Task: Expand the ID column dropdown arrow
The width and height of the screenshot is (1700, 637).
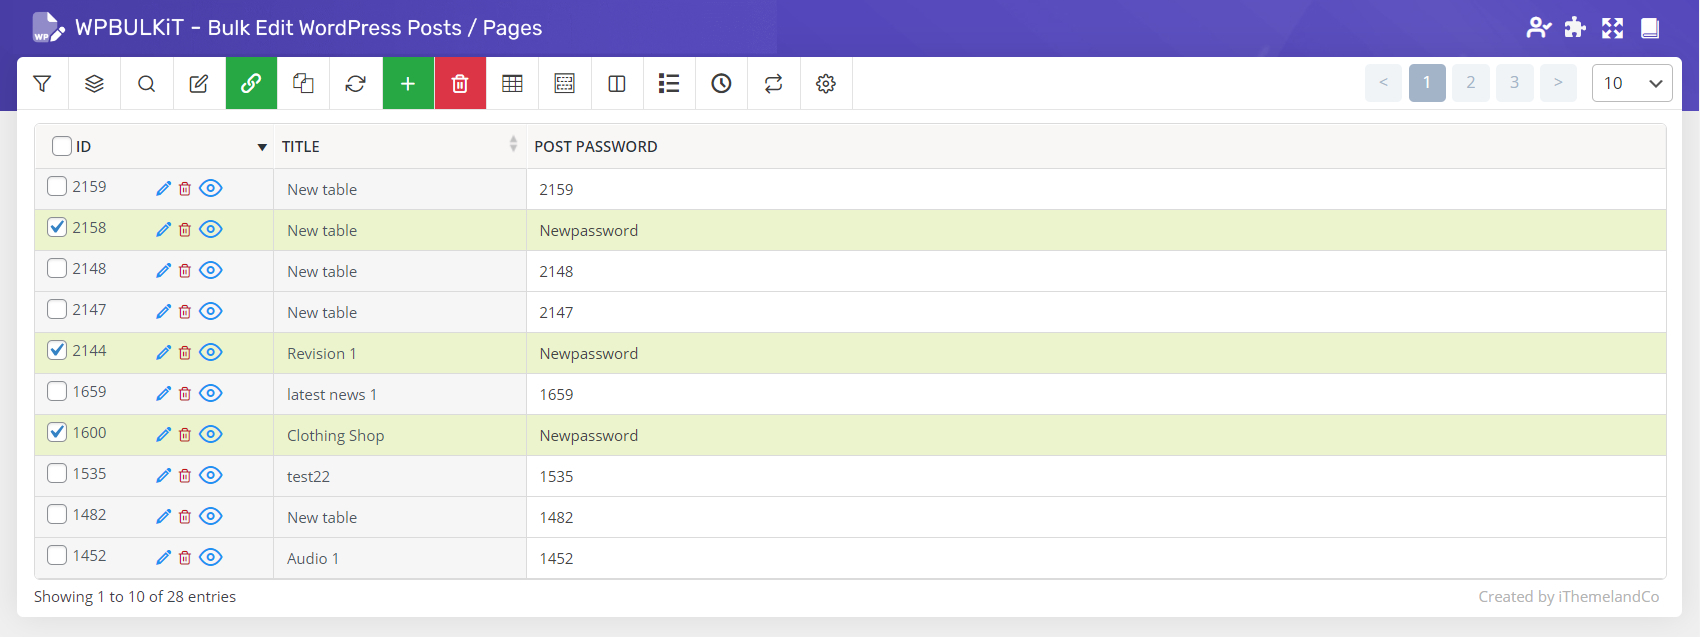Action: (262, 147)
